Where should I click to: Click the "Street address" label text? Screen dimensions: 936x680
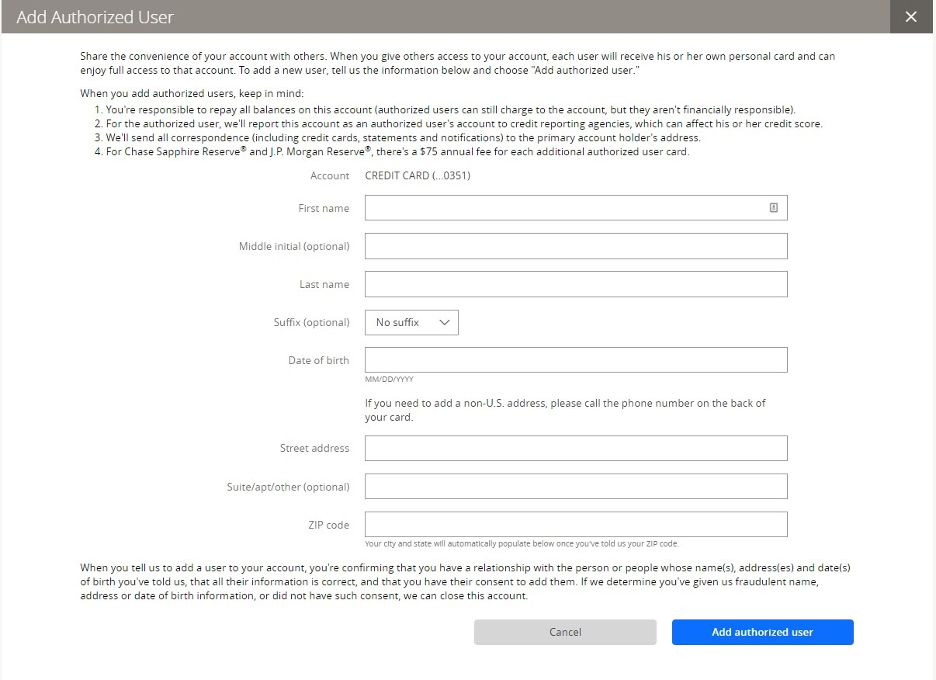[314, 448]
